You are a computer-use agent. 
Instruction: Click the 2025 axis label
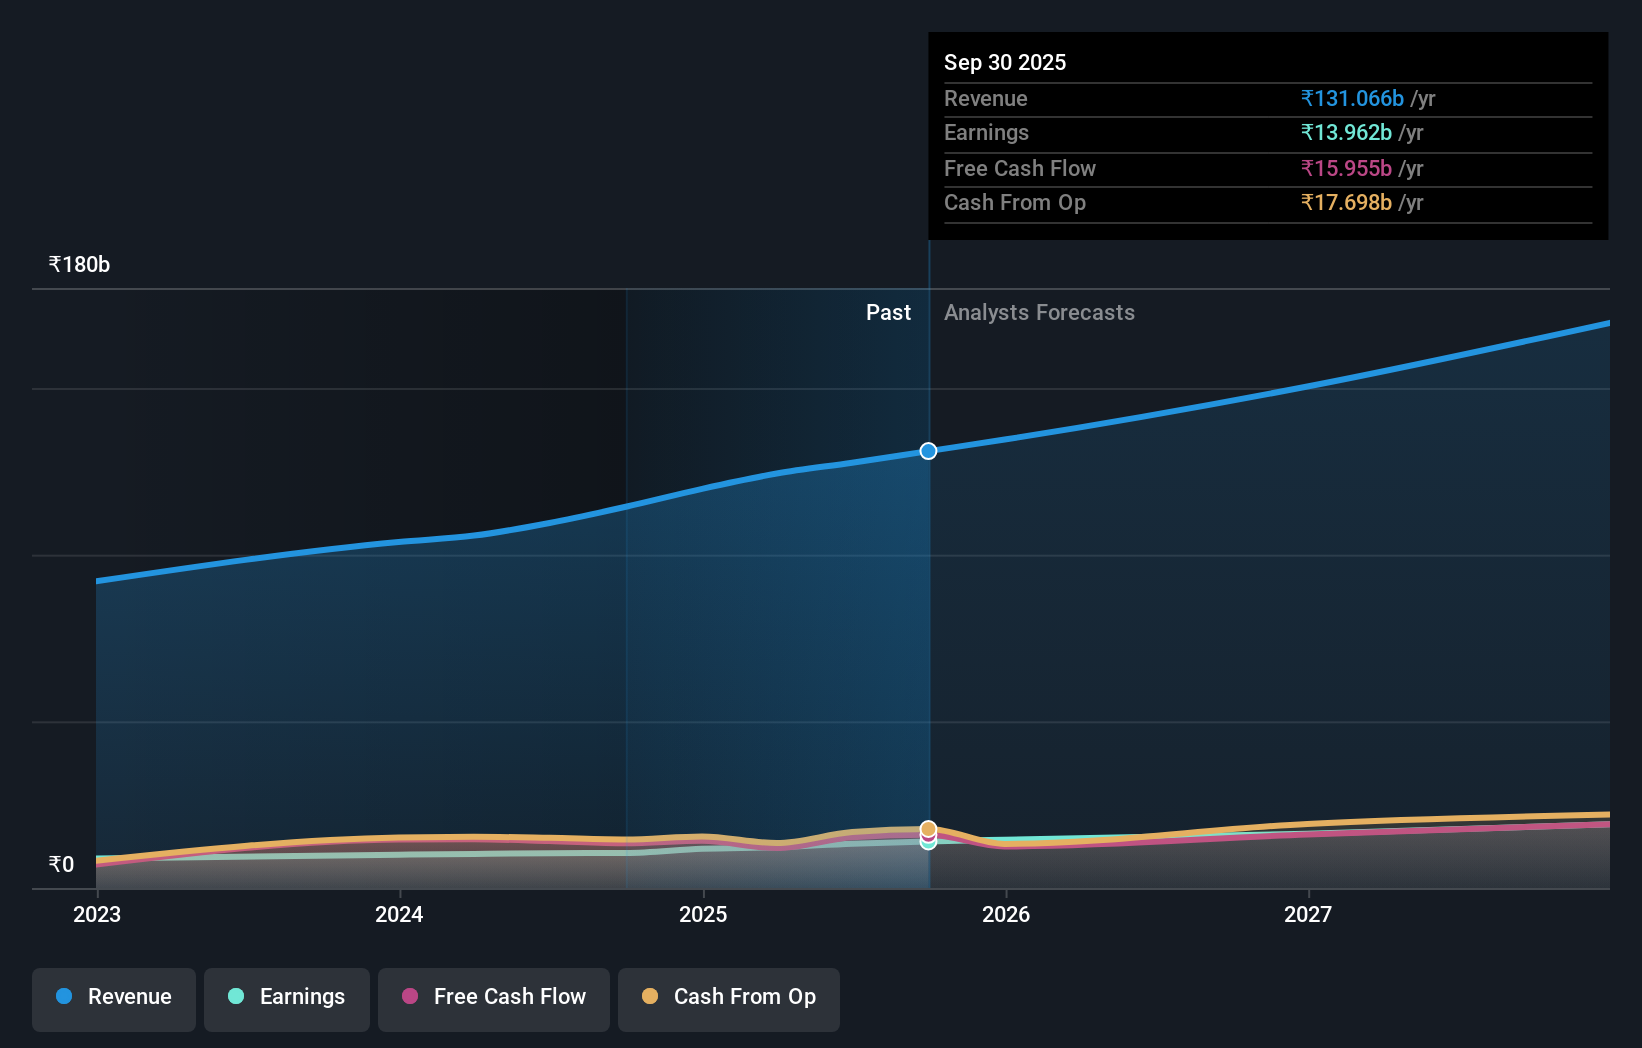point(703,914)
